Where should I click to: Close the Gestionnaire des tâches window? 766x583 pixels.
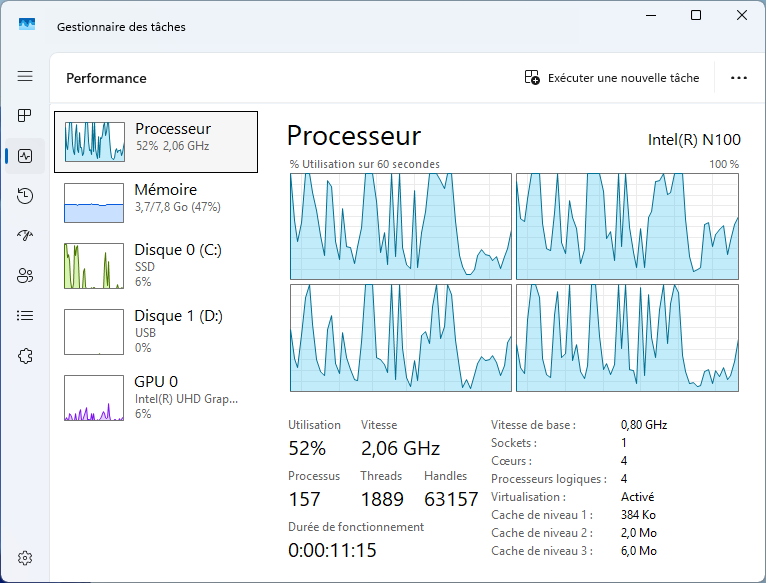click(x=742, y=15)
